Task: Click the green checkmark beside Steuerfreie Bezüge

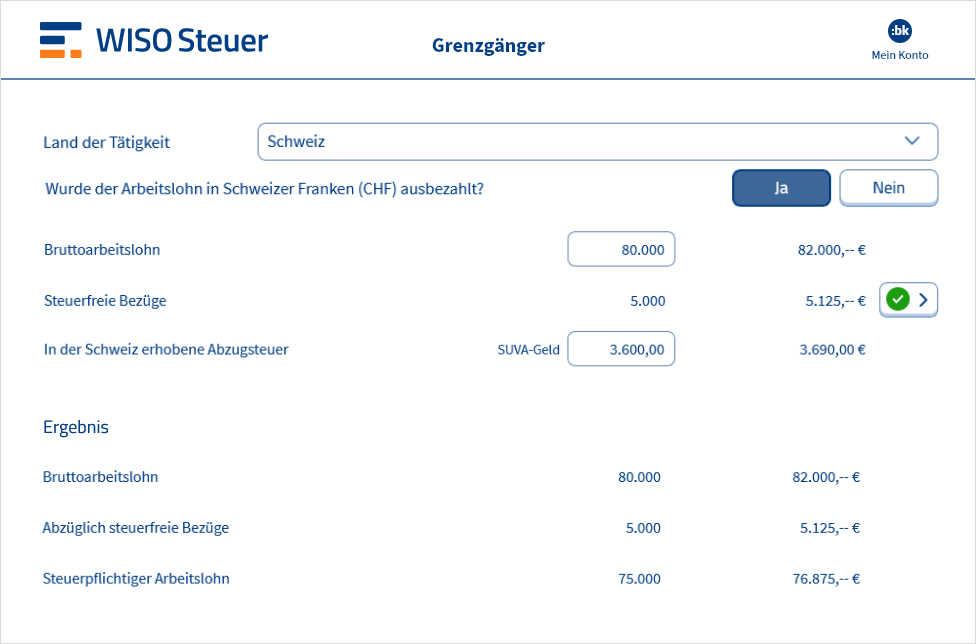Action: coord(897,299)
